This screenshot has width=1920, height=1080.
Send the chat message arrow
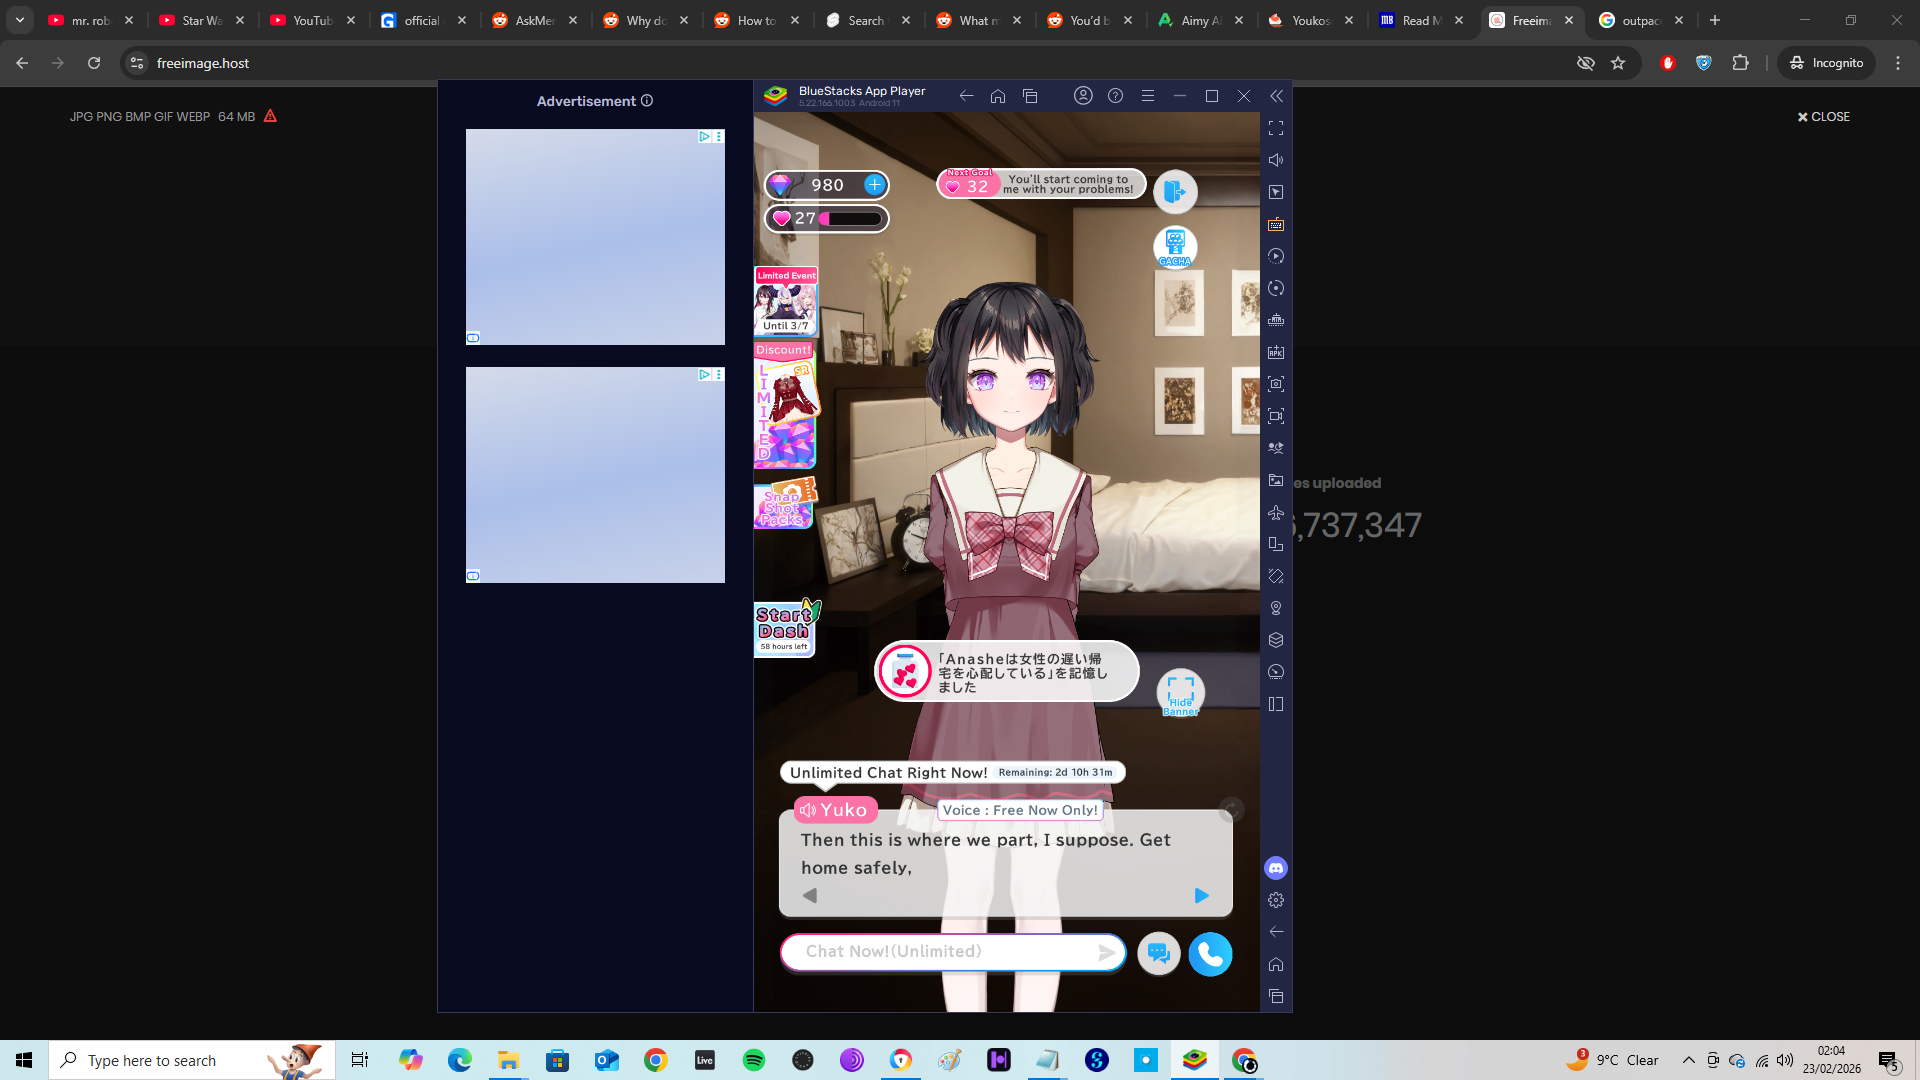click(x=1107, y=953)
